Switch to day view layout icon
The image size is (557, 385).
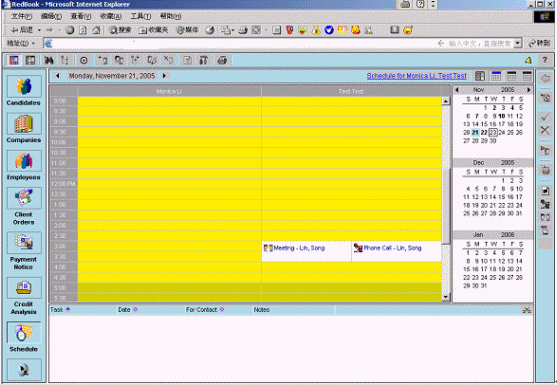[x=496, y=76]
